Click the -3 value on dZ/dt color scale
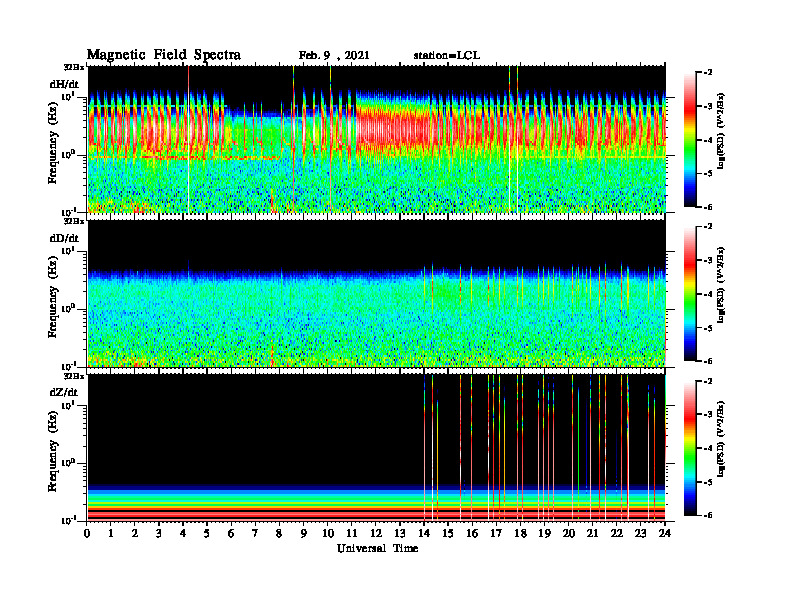This screenshot has height=612, width=792. pyautogui.click(x=708, y=414)
